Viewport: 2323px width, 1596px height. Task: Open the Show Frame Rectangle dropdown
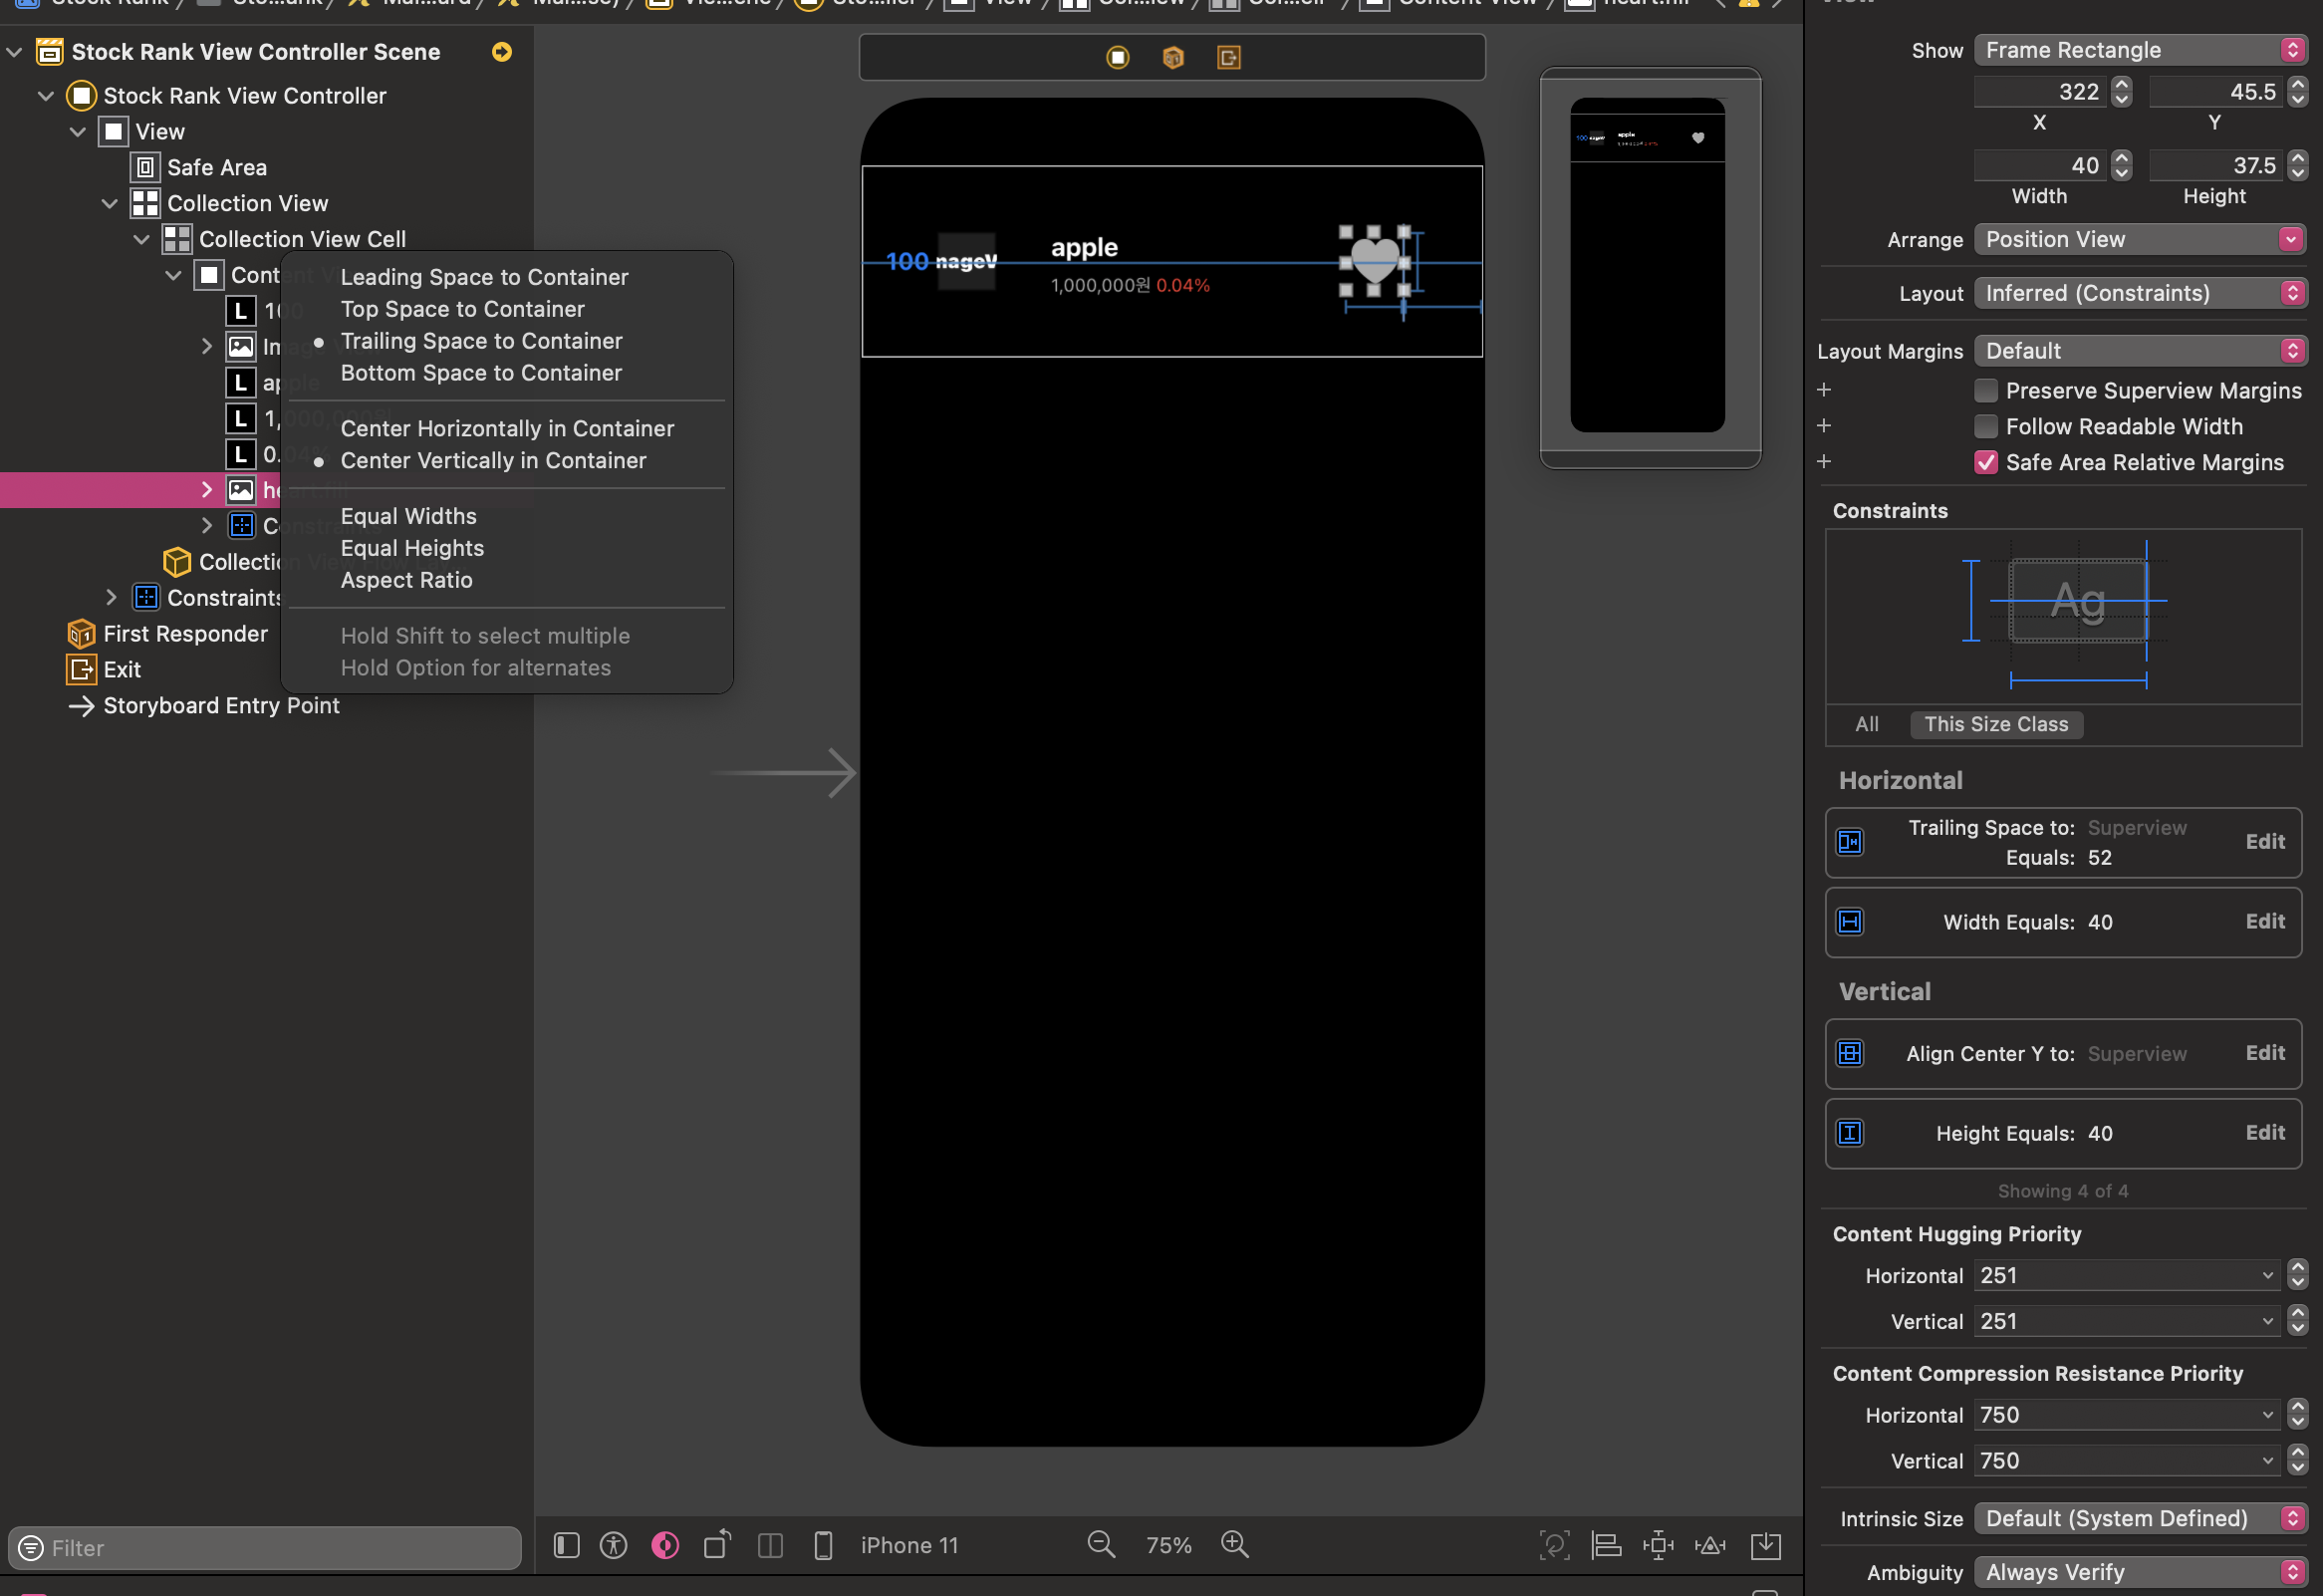pyautogui.click(x=2140, y=50)
